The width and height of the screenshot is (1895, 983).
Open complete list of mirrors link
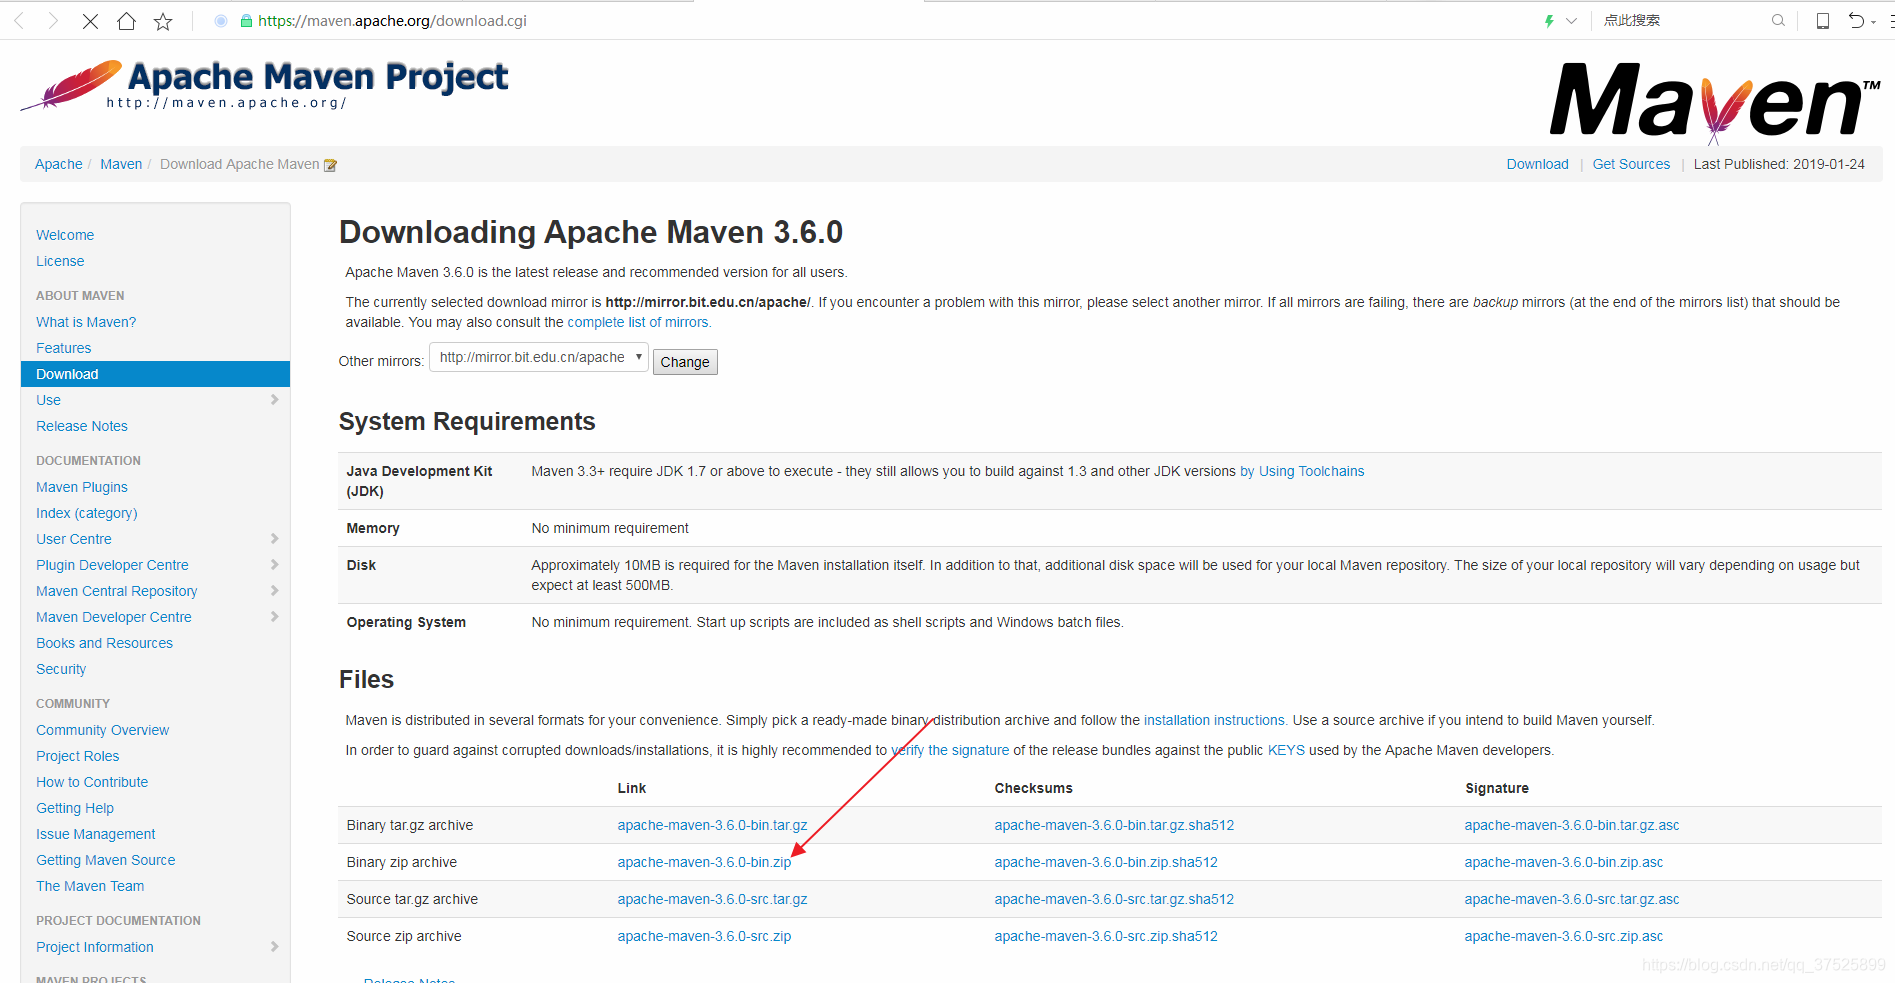[639, 322]
